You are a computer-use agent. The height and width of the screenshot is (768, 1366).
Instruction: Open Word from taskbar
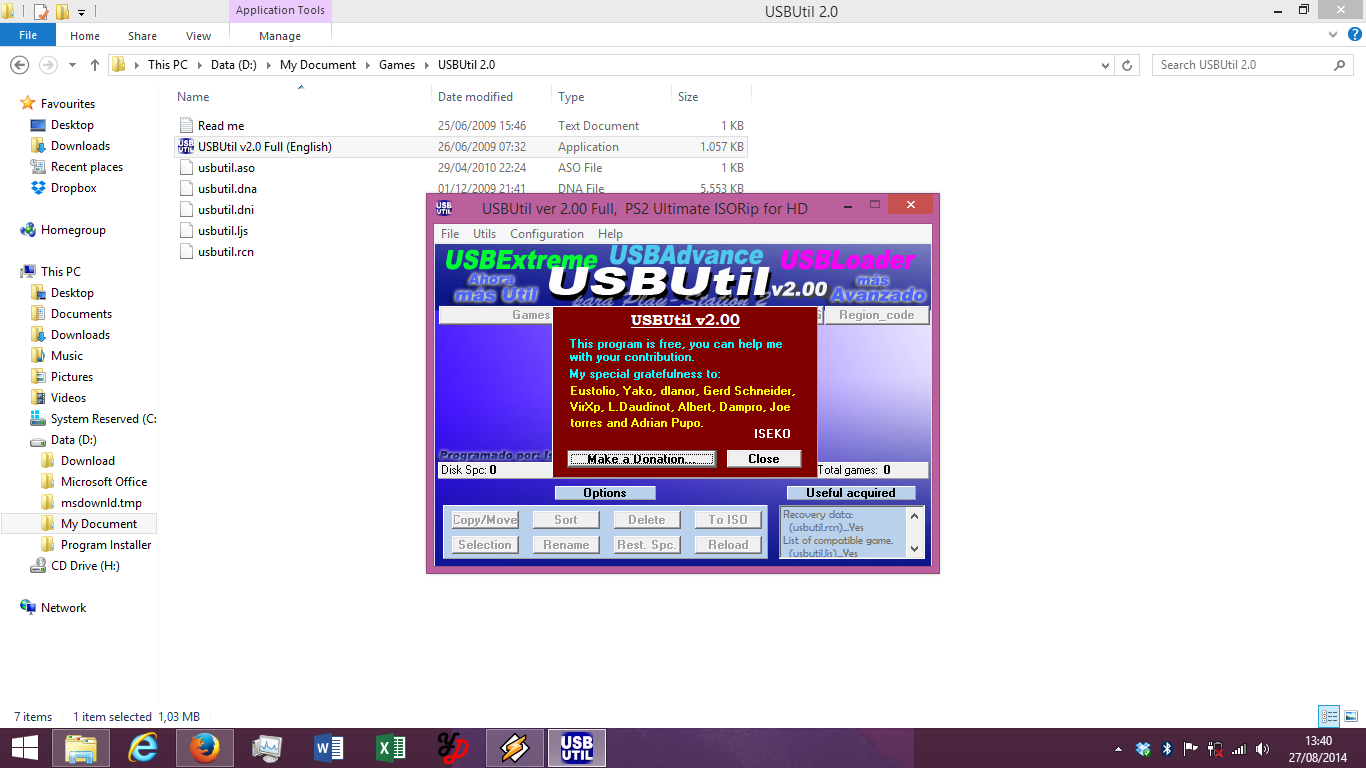point(329,748)
